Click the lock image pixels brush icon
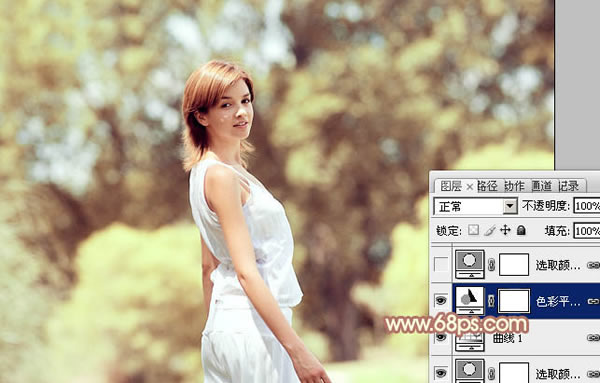The image size is (600, 383). [489, 230]
